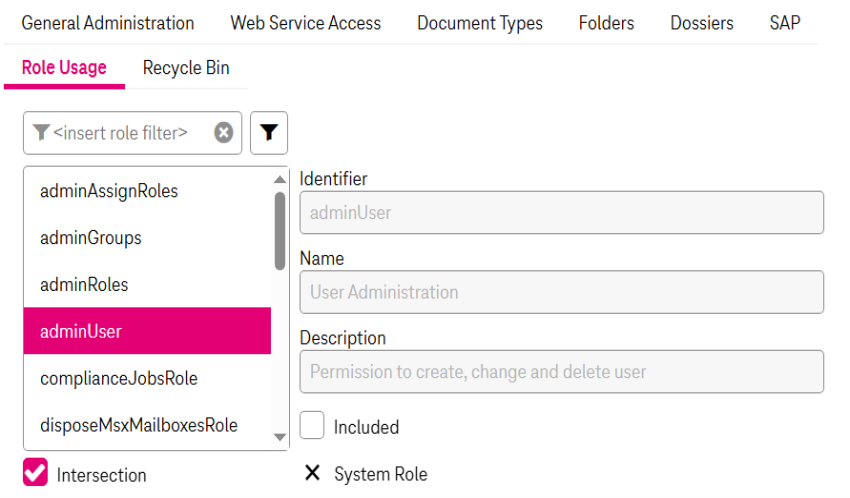This screenshot has width=850, height=498.
Task: Select the adminGroups role
Action: (91, 238)
